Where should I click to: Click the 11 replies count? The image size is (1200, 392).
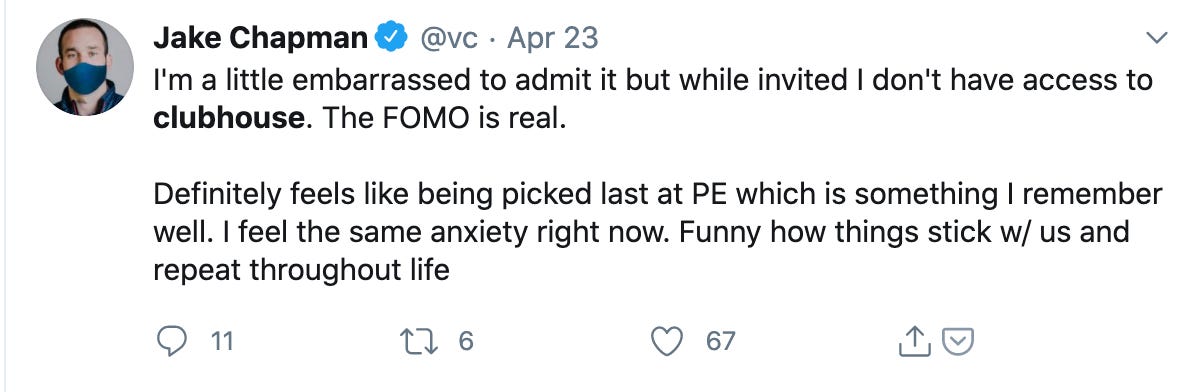(x=222, y=342)
